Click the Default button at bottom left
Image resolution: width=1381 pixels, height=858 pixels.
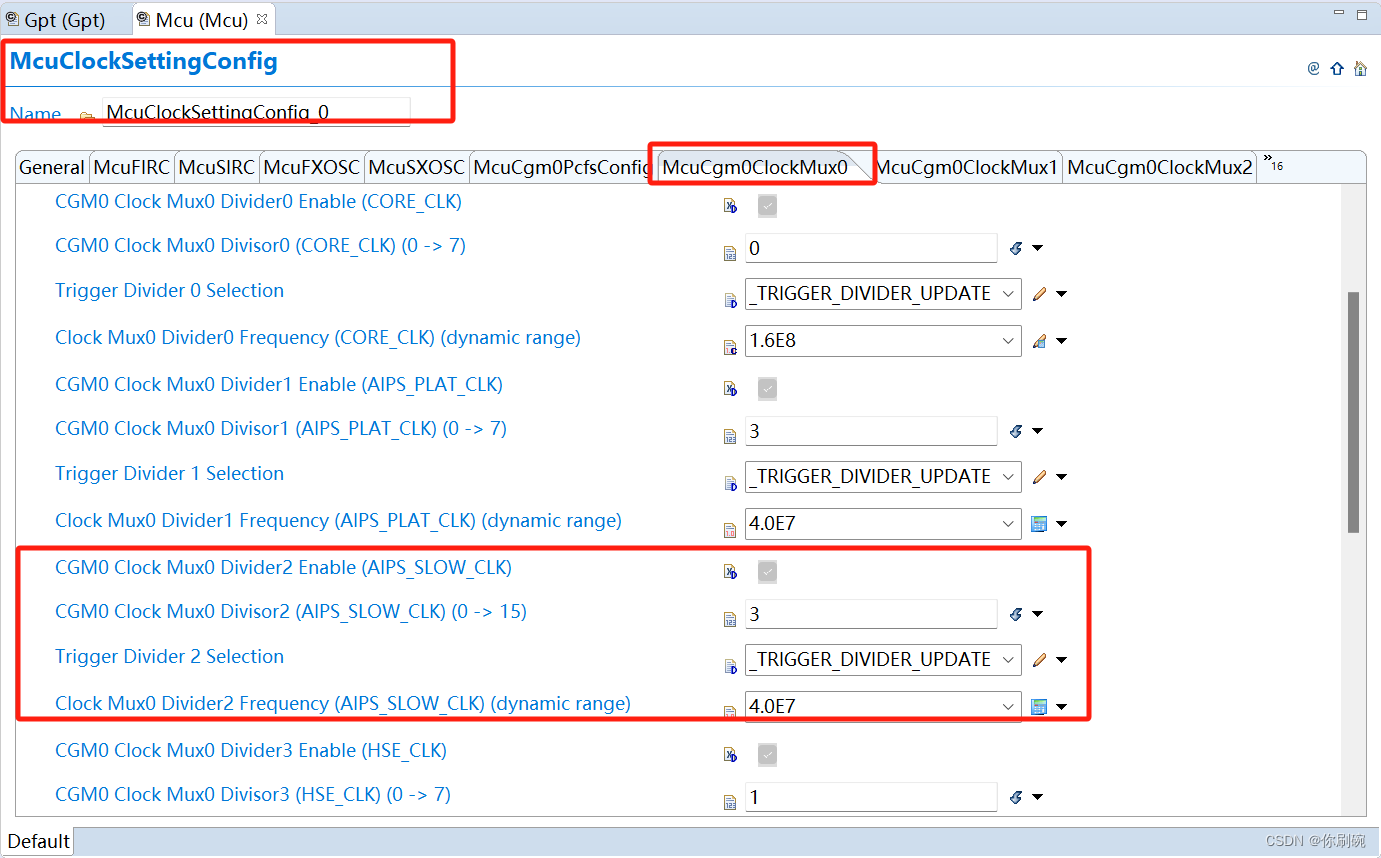[37, 840]
